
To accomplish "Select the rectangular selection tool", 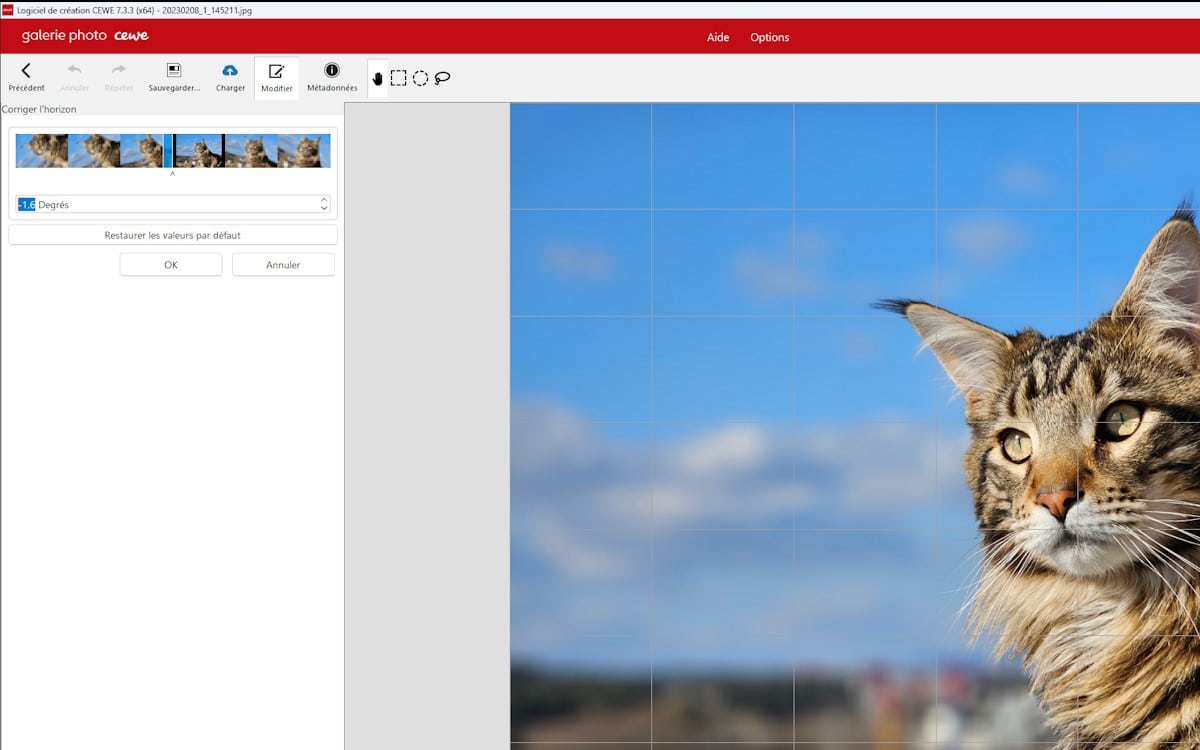I will (x=398, y=78).
